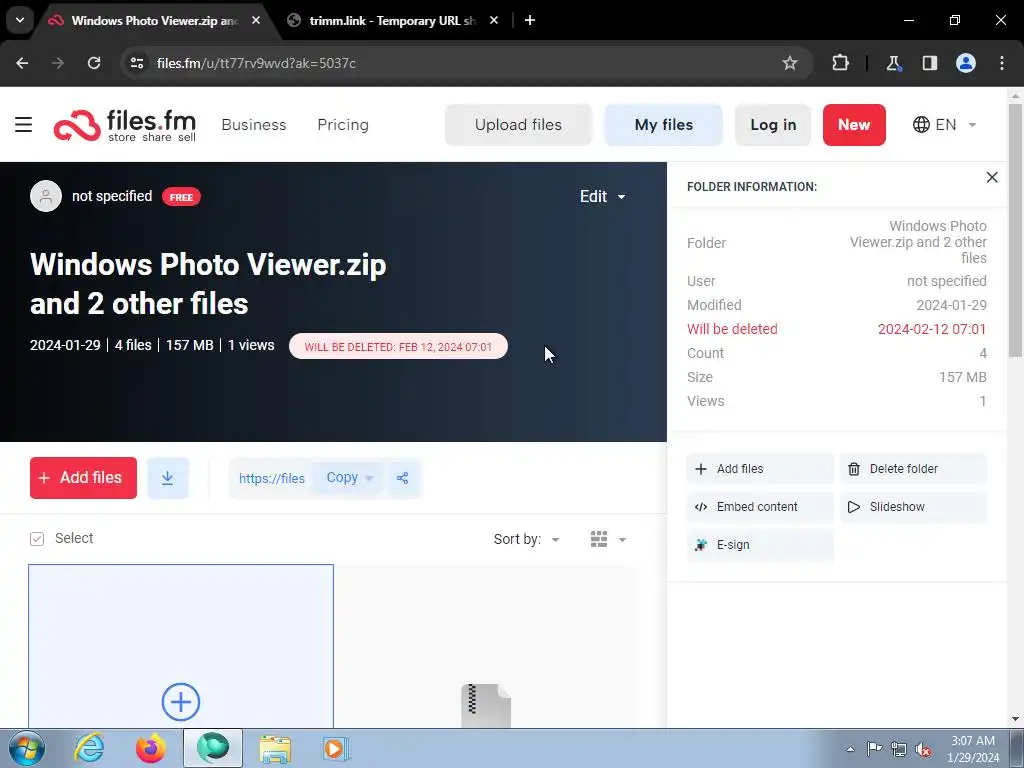Show hidden system tray icons

[x=850, y=749]
